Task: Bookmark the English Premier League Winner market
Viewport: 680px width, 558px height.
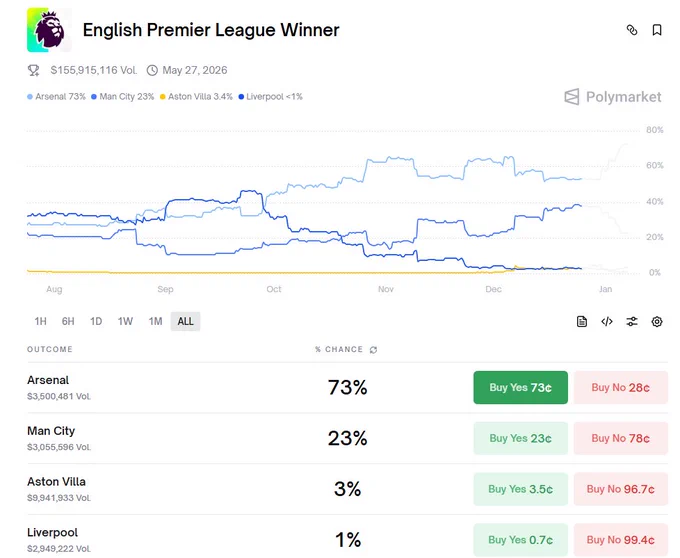Action: tap(657, 30)
